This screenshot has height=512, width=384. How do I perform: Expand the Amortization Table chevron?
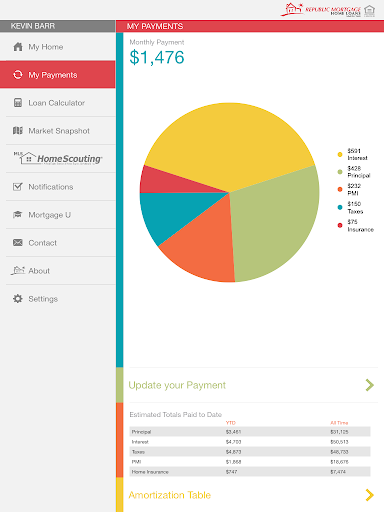pos(370,495)
